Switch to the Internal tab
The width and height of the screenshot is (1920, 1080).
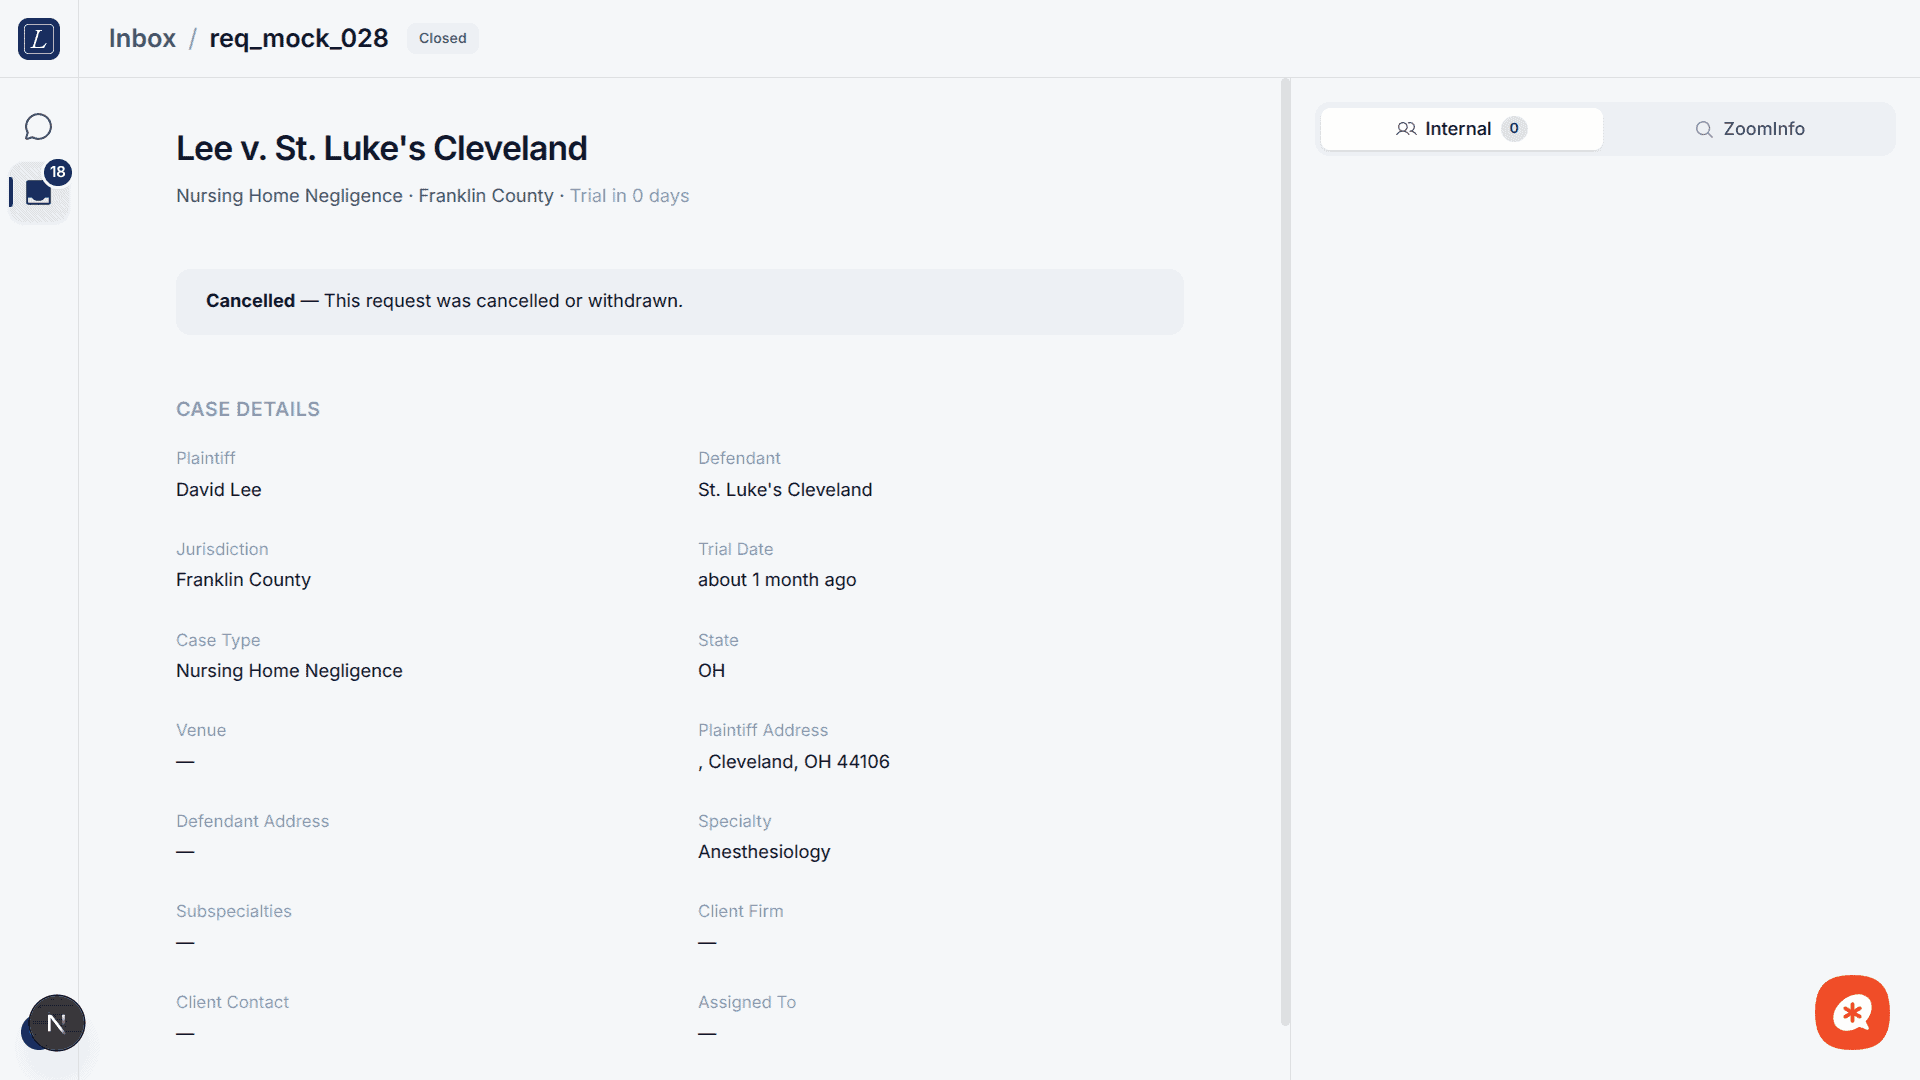tap(1460, 129)
